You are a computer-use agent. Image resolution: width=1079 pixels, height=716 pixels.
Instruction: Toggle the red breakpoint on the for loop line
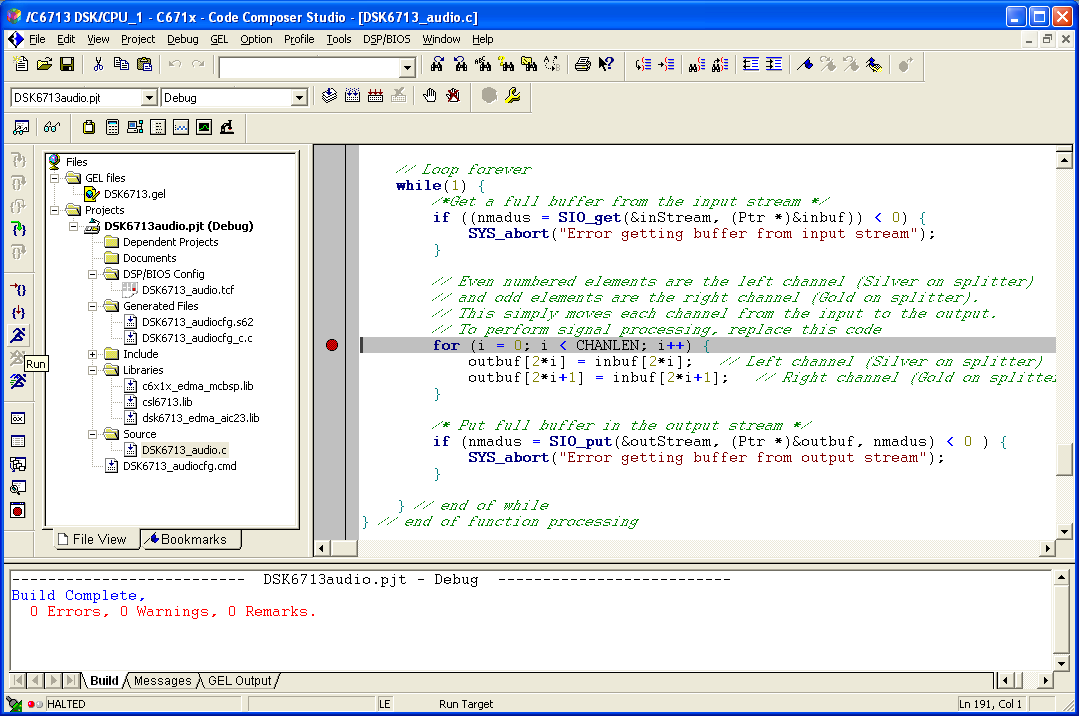coord(332,345)
